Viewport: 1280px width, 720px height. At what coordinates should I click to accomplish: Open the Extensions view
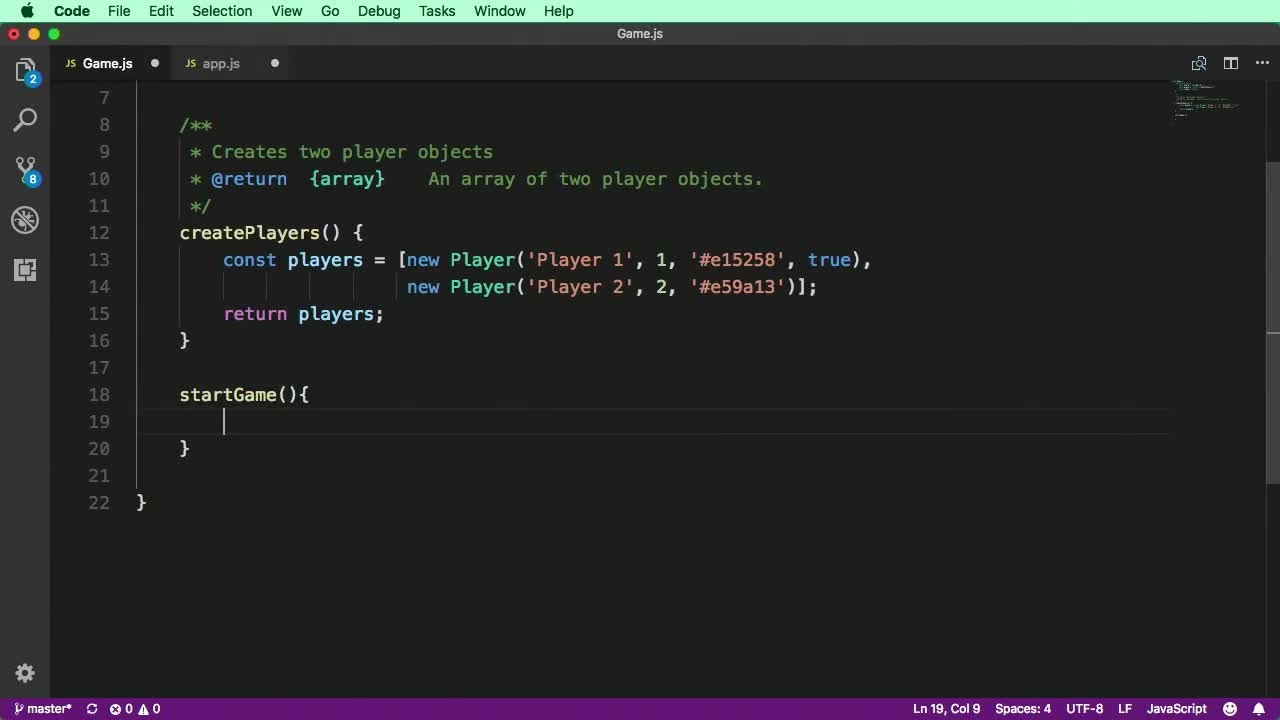(x=25, y=270)
